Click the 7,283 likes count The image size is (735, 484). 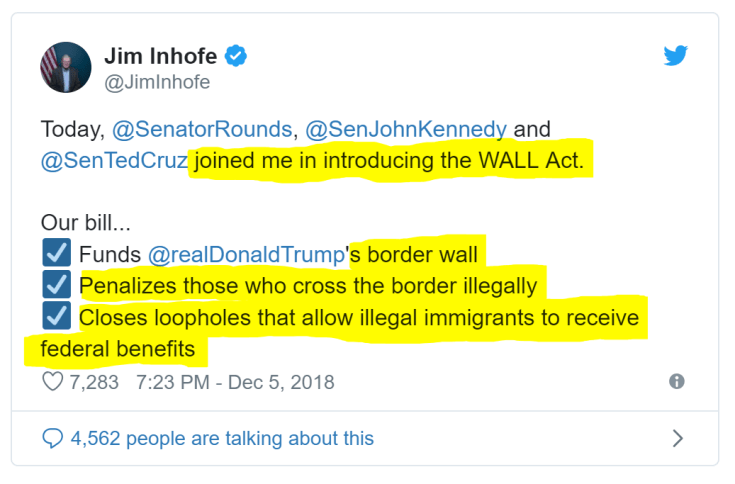tap(95, 382)
